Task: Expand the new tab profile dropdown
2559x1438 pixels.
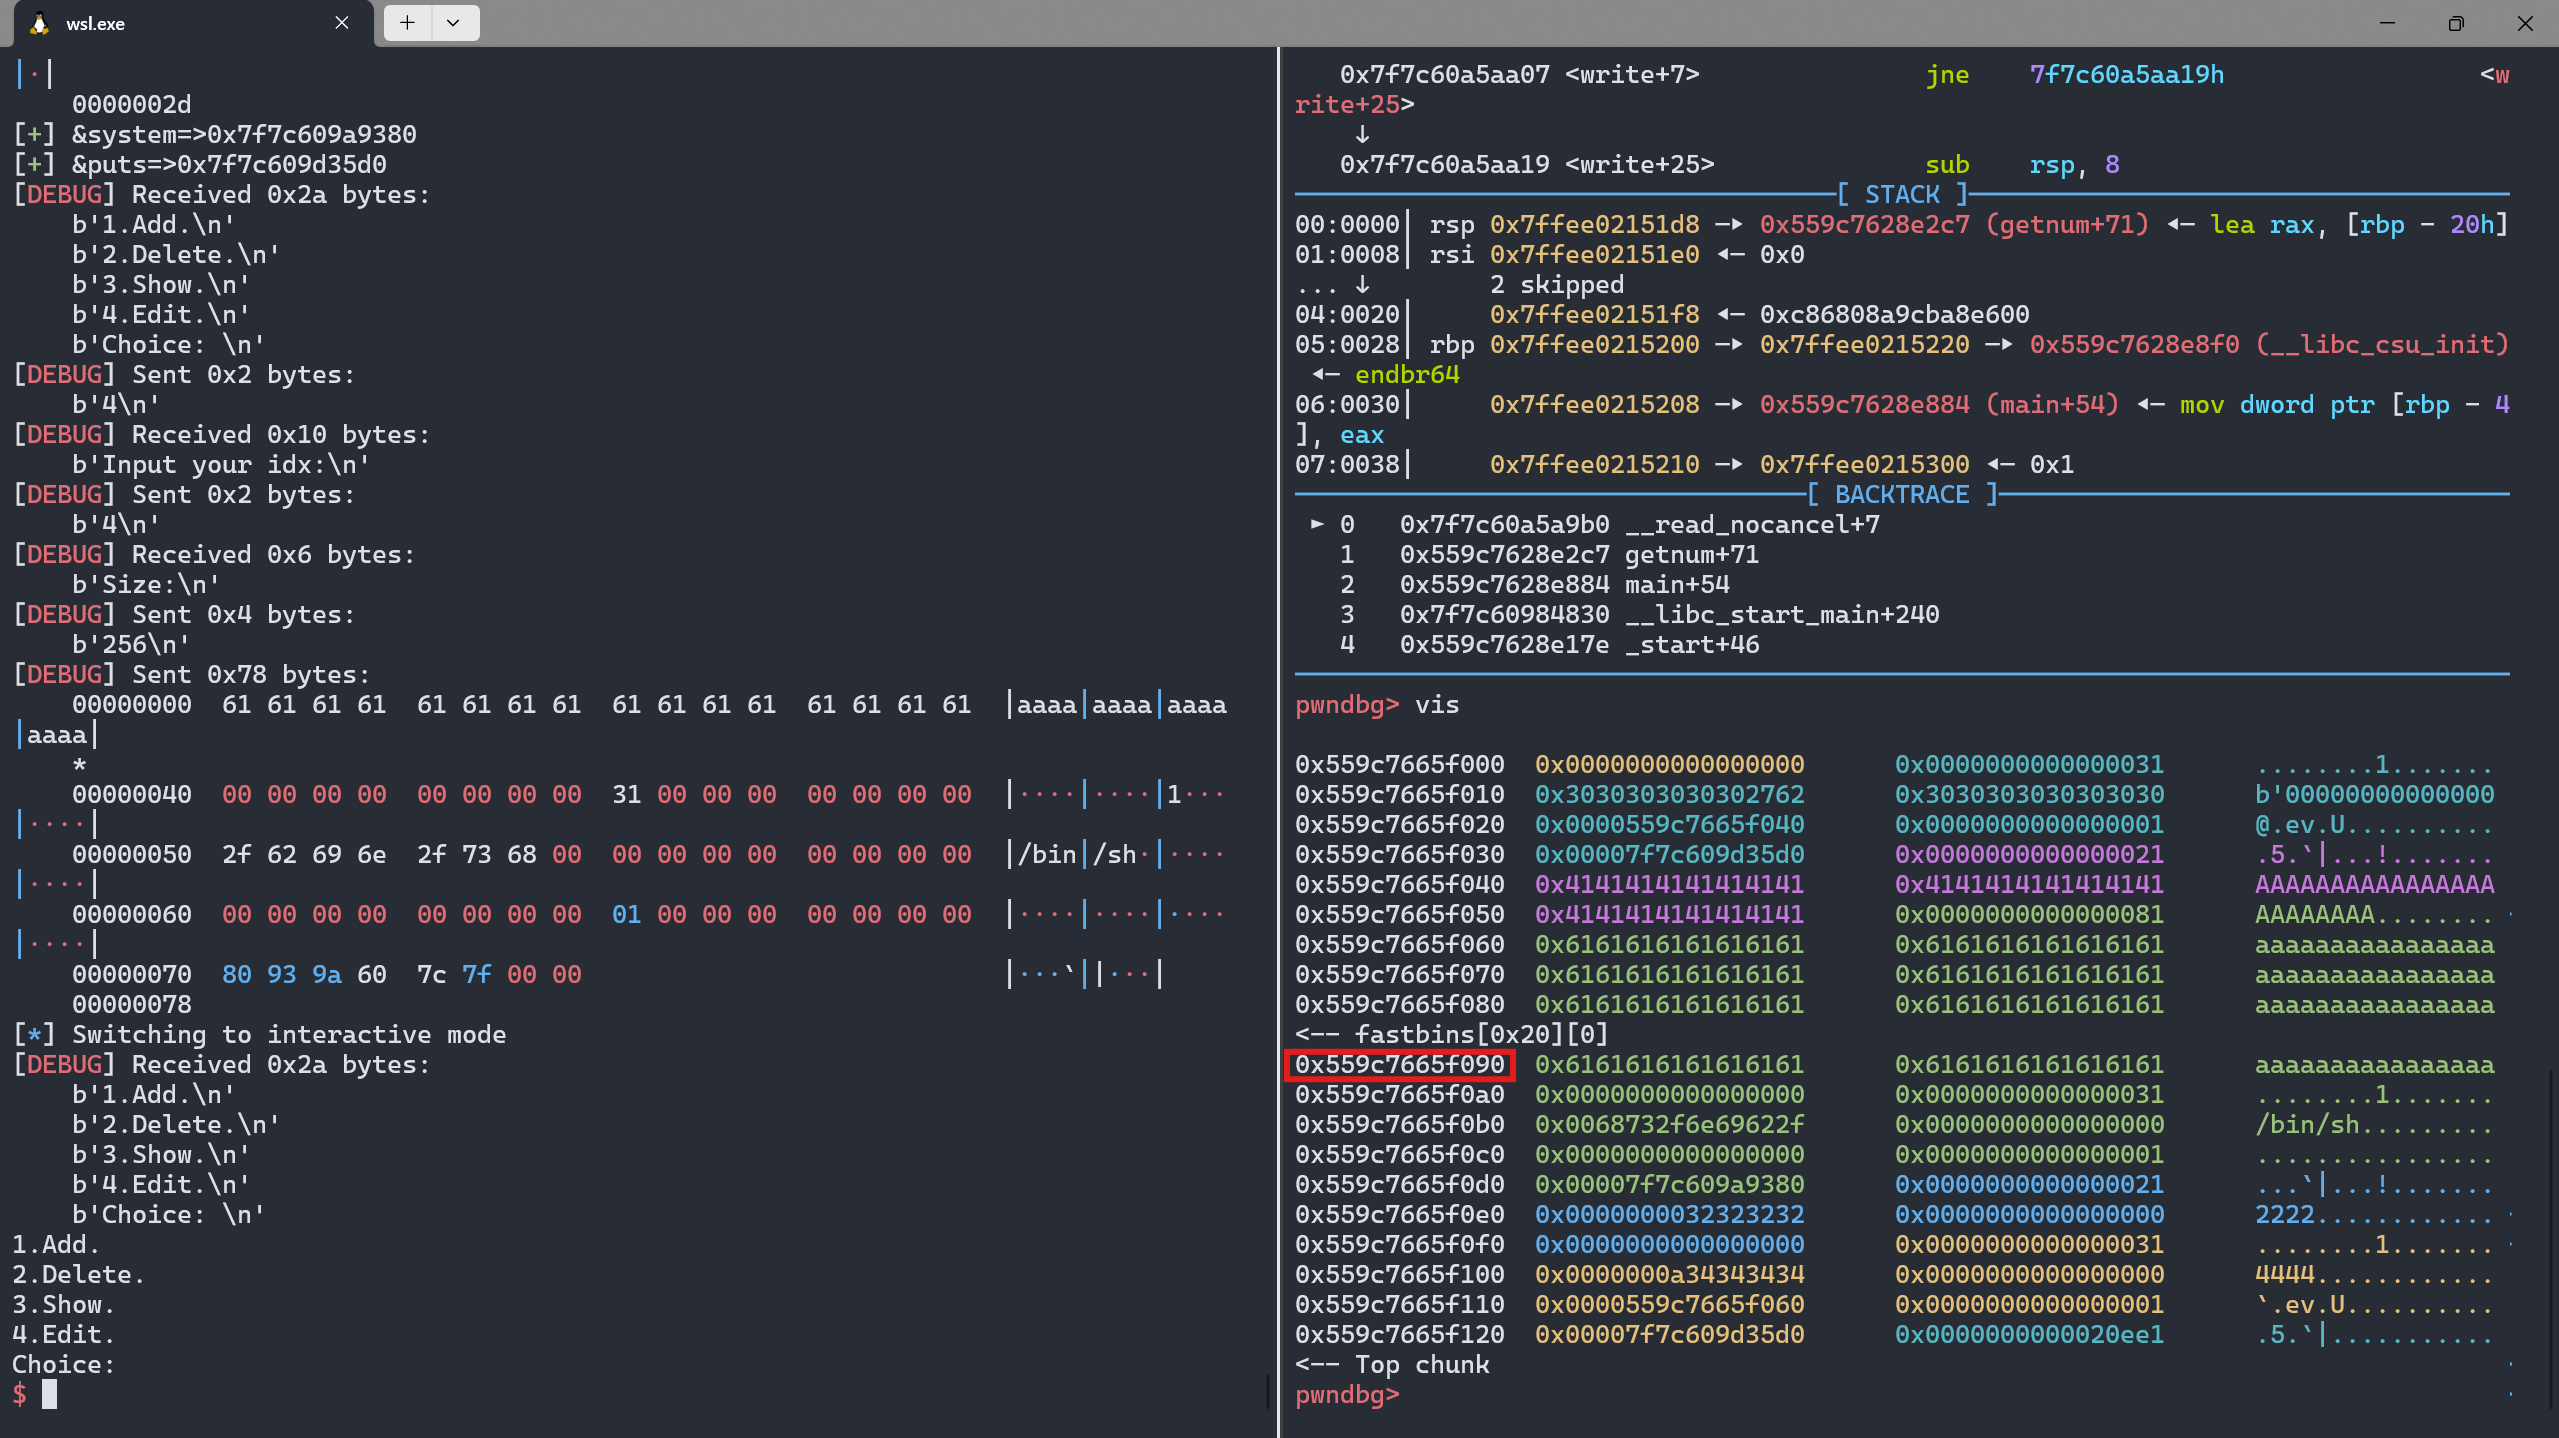Action: click(x=454, y=23)
